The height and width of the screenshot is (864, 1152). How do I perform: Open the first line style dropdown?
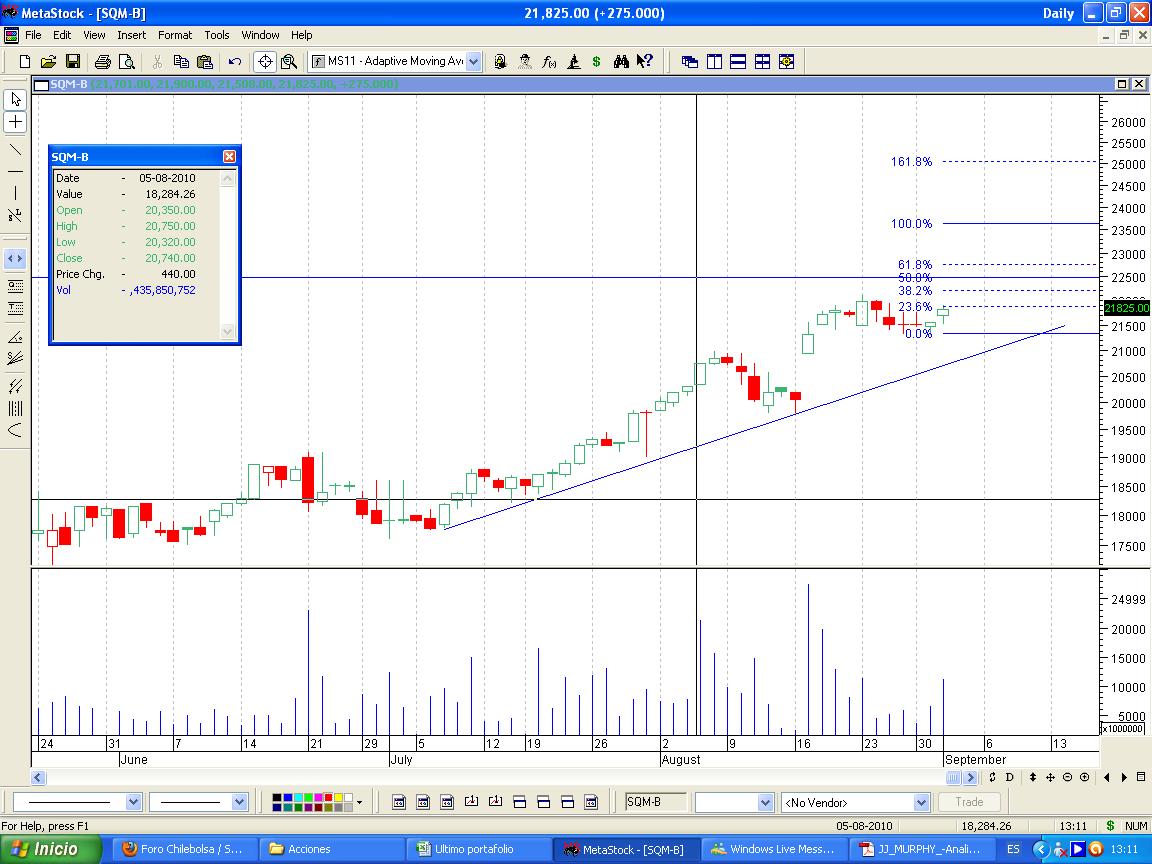[x=133, y=802]
